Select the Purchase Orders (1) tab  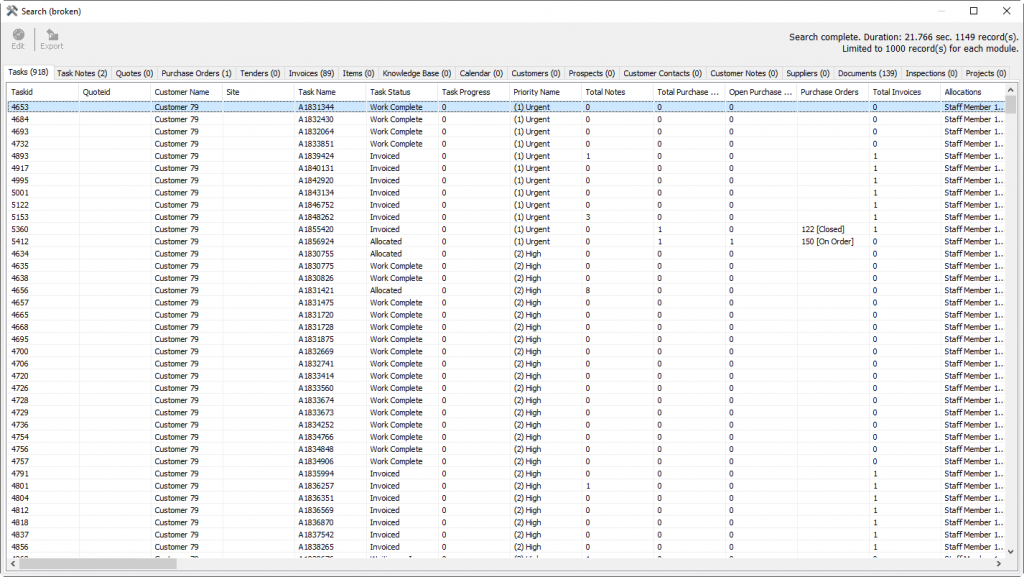tap(196, 73)
